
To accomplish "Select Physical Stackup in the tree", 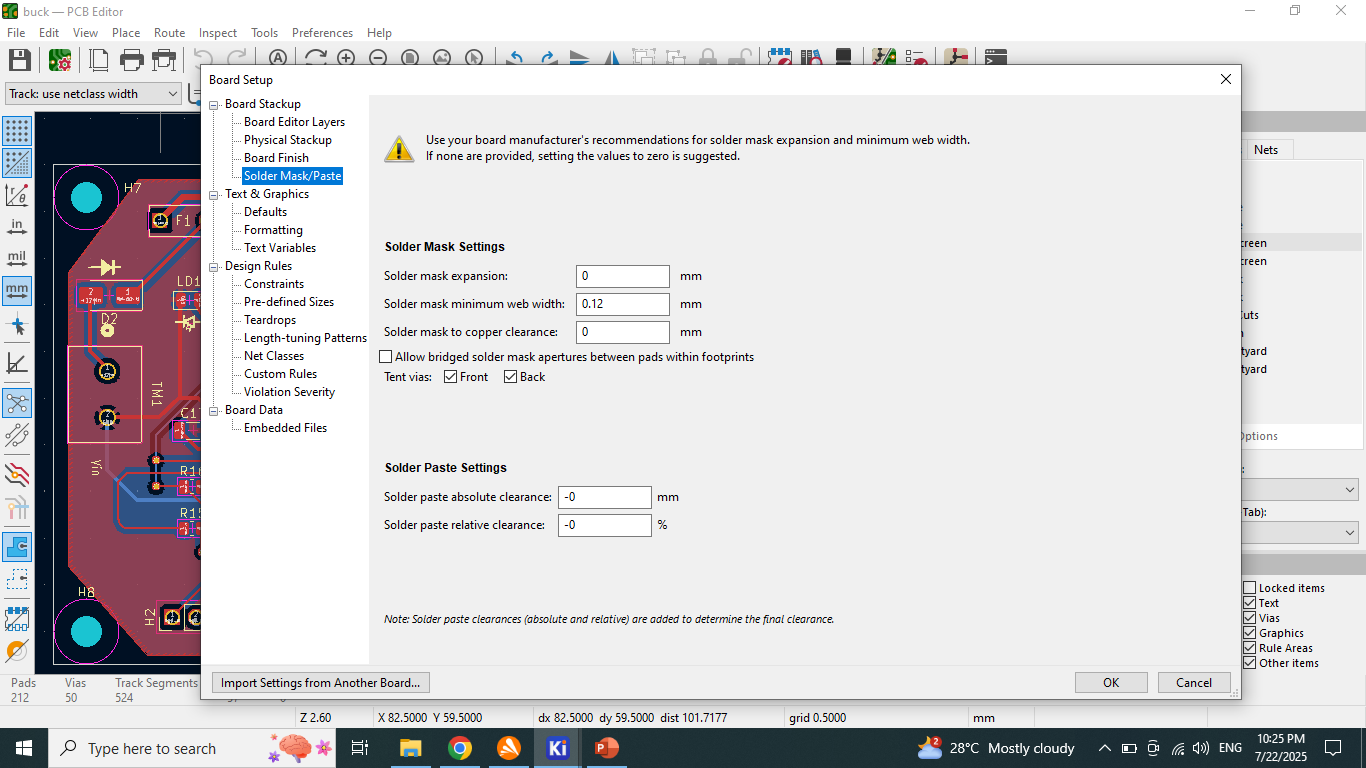I will pyautogui.click(x=288, y=140).
